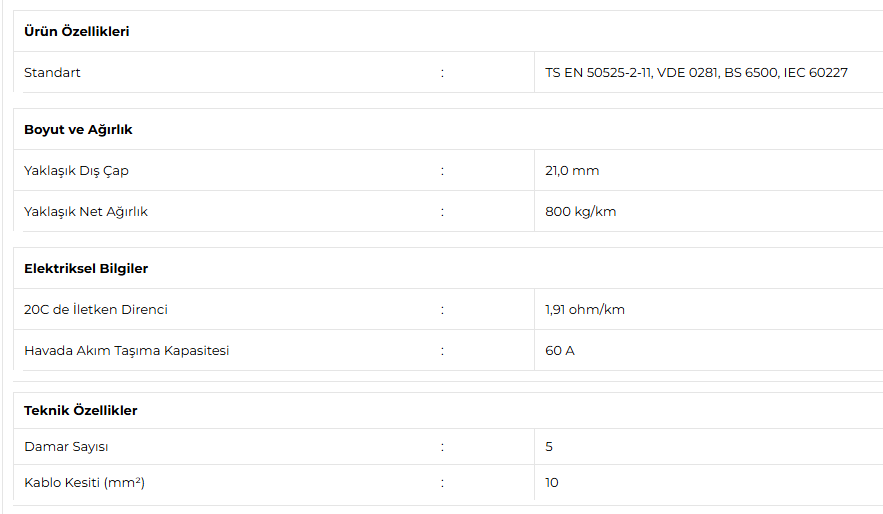Click the TS EN 50525-2-11 standards value
883x514 pixels.
[696, 73]
